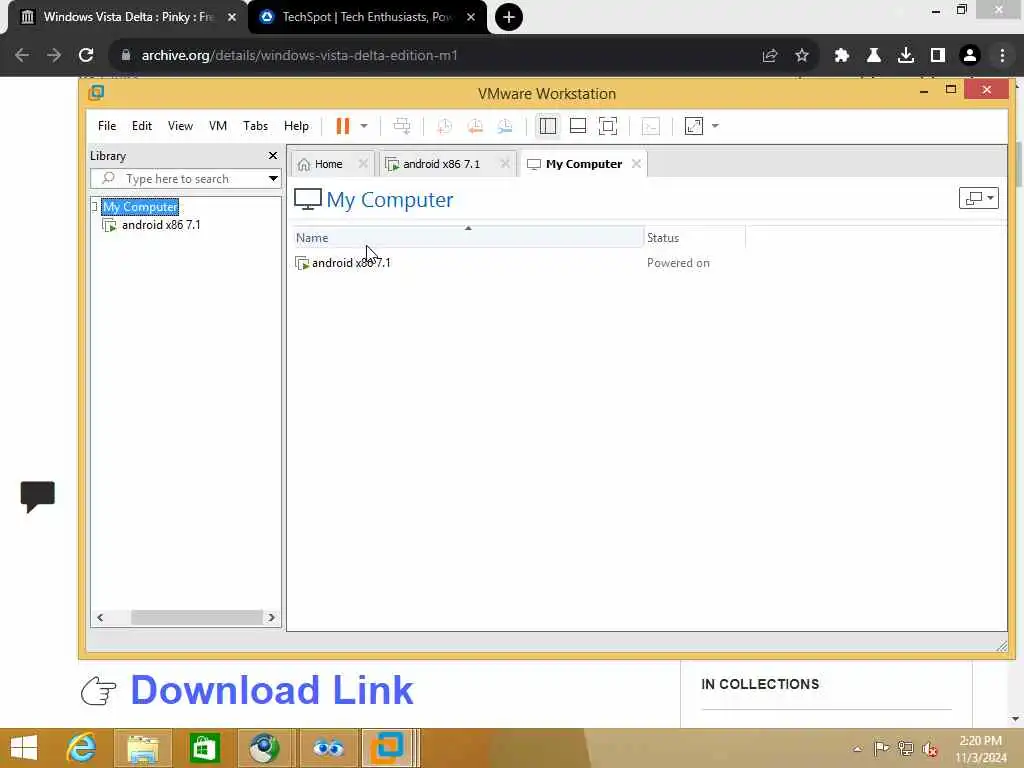Launch Internet Explorer from the taskbar
1024x768 pixels.
tap(81, 748)
